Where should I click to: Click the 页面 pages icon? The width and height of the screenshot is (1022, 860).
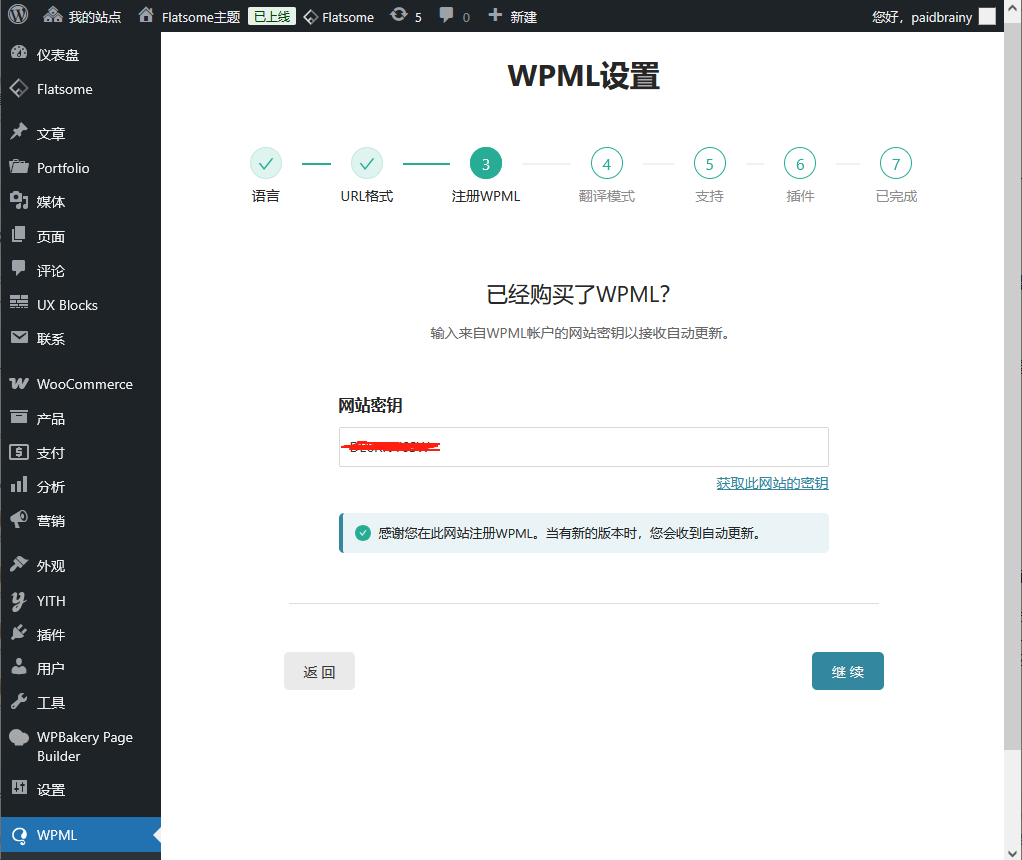[x=19, y=235]
